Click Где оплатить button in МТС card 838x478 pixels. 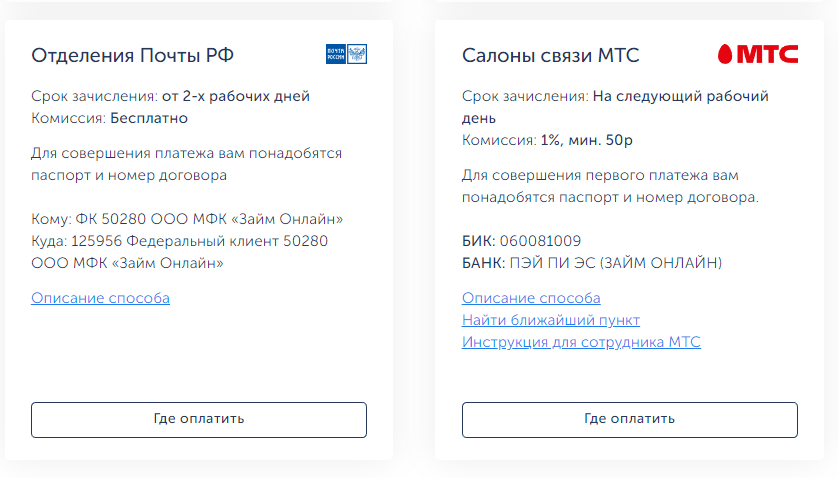pos(630,420)
